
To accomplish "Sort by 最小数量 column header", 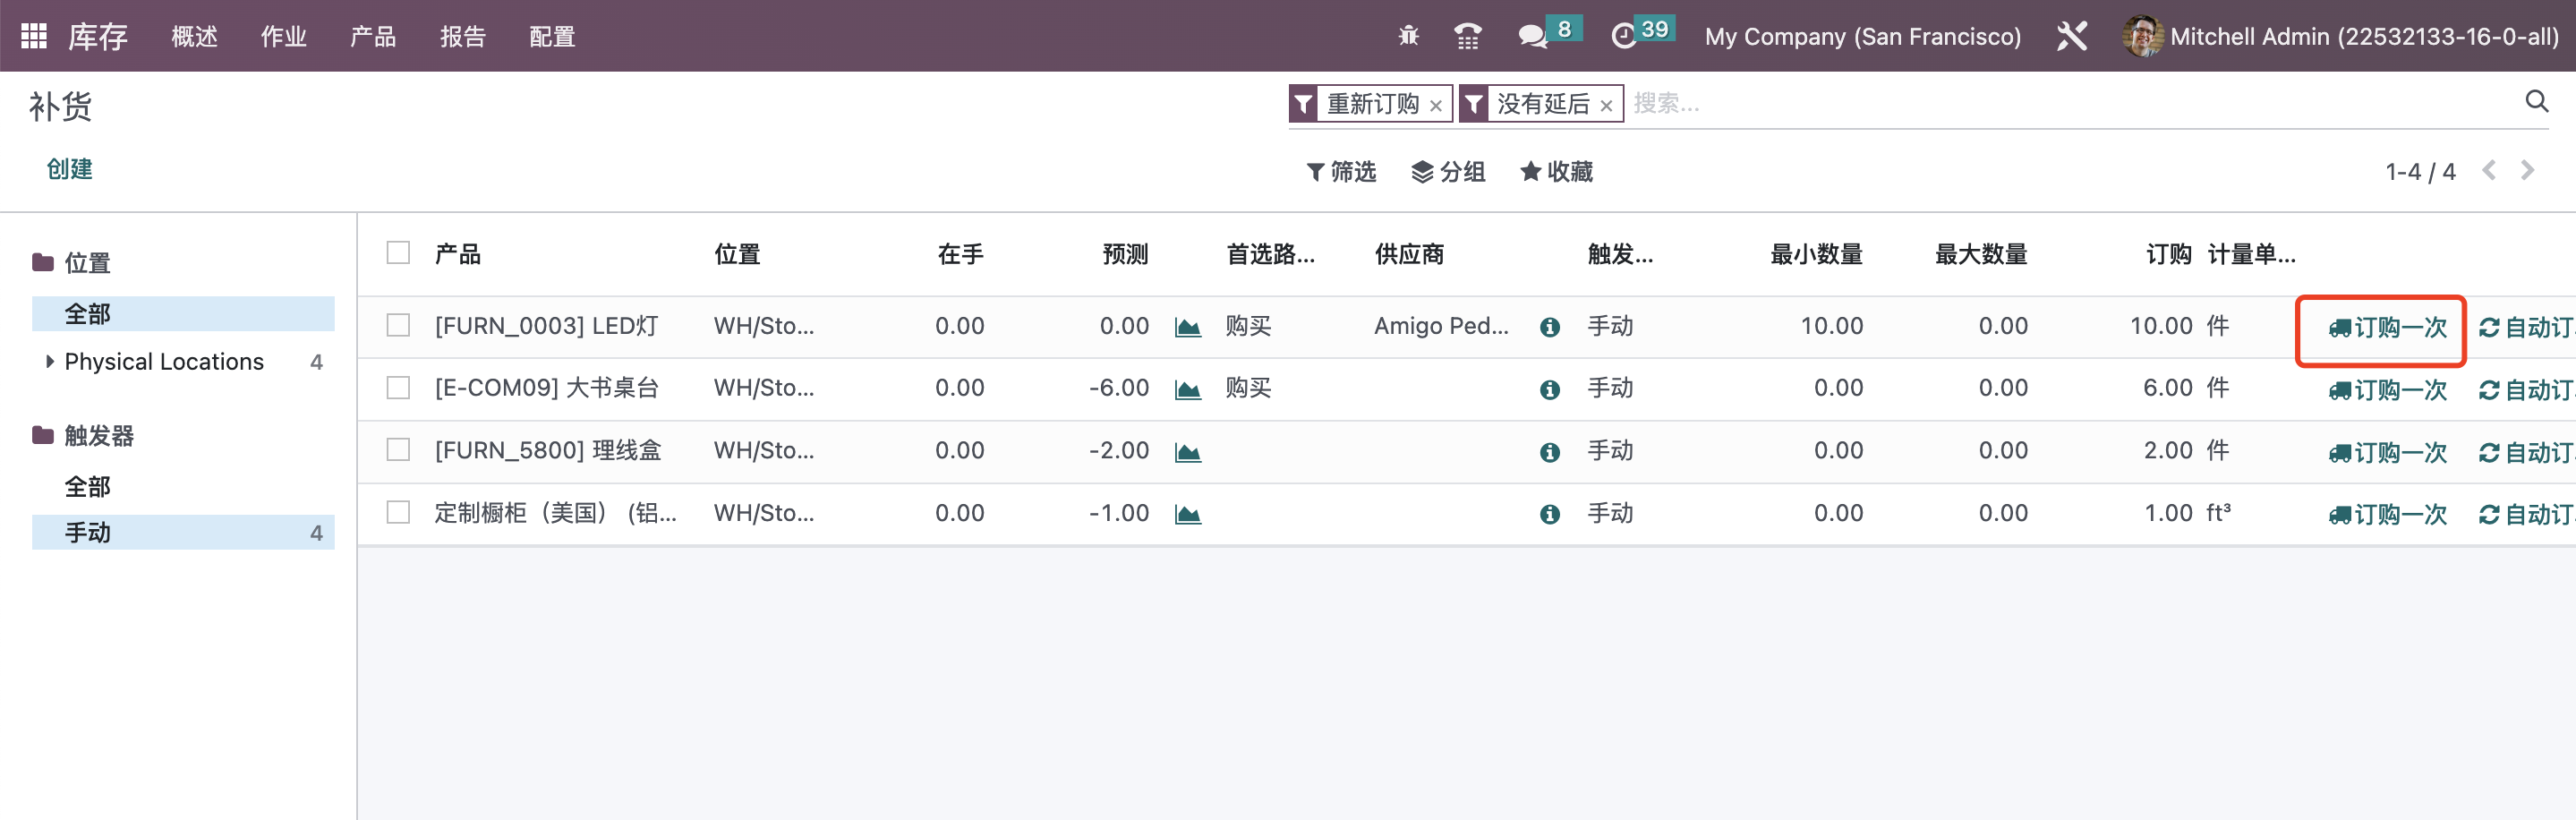I will click(1816, 254).
